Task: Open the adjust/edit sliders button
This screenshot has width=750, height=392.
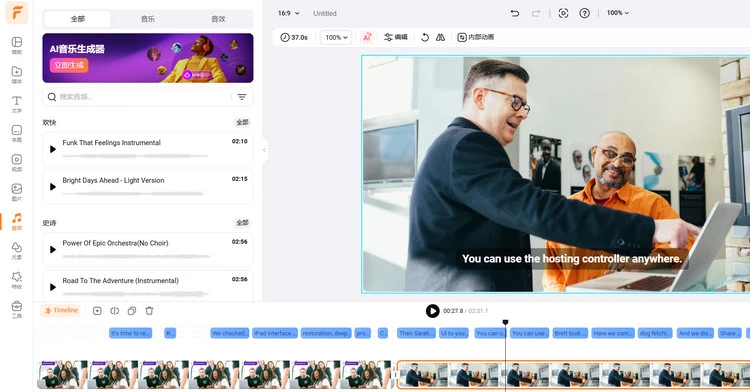Action: click(396, 37)
